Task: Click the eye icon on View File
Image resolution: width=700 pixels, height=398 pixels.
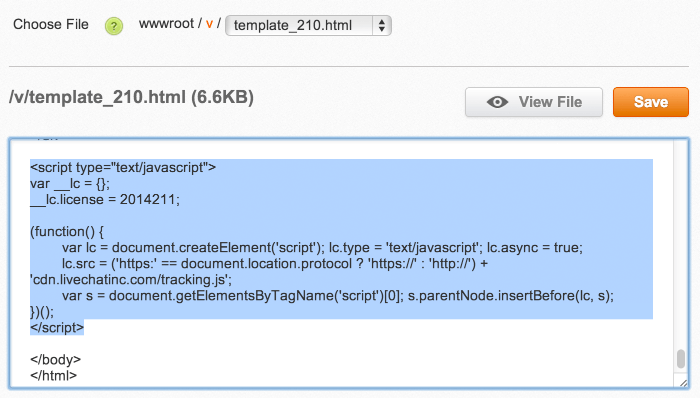Action: pyautogui.click(x=497, y=102)
